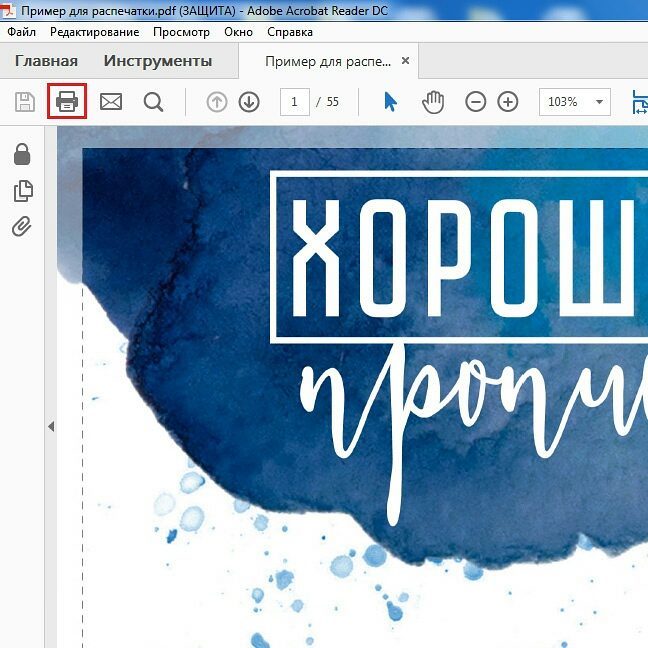
Task: Click the current page number field
Action: (295, 102)
